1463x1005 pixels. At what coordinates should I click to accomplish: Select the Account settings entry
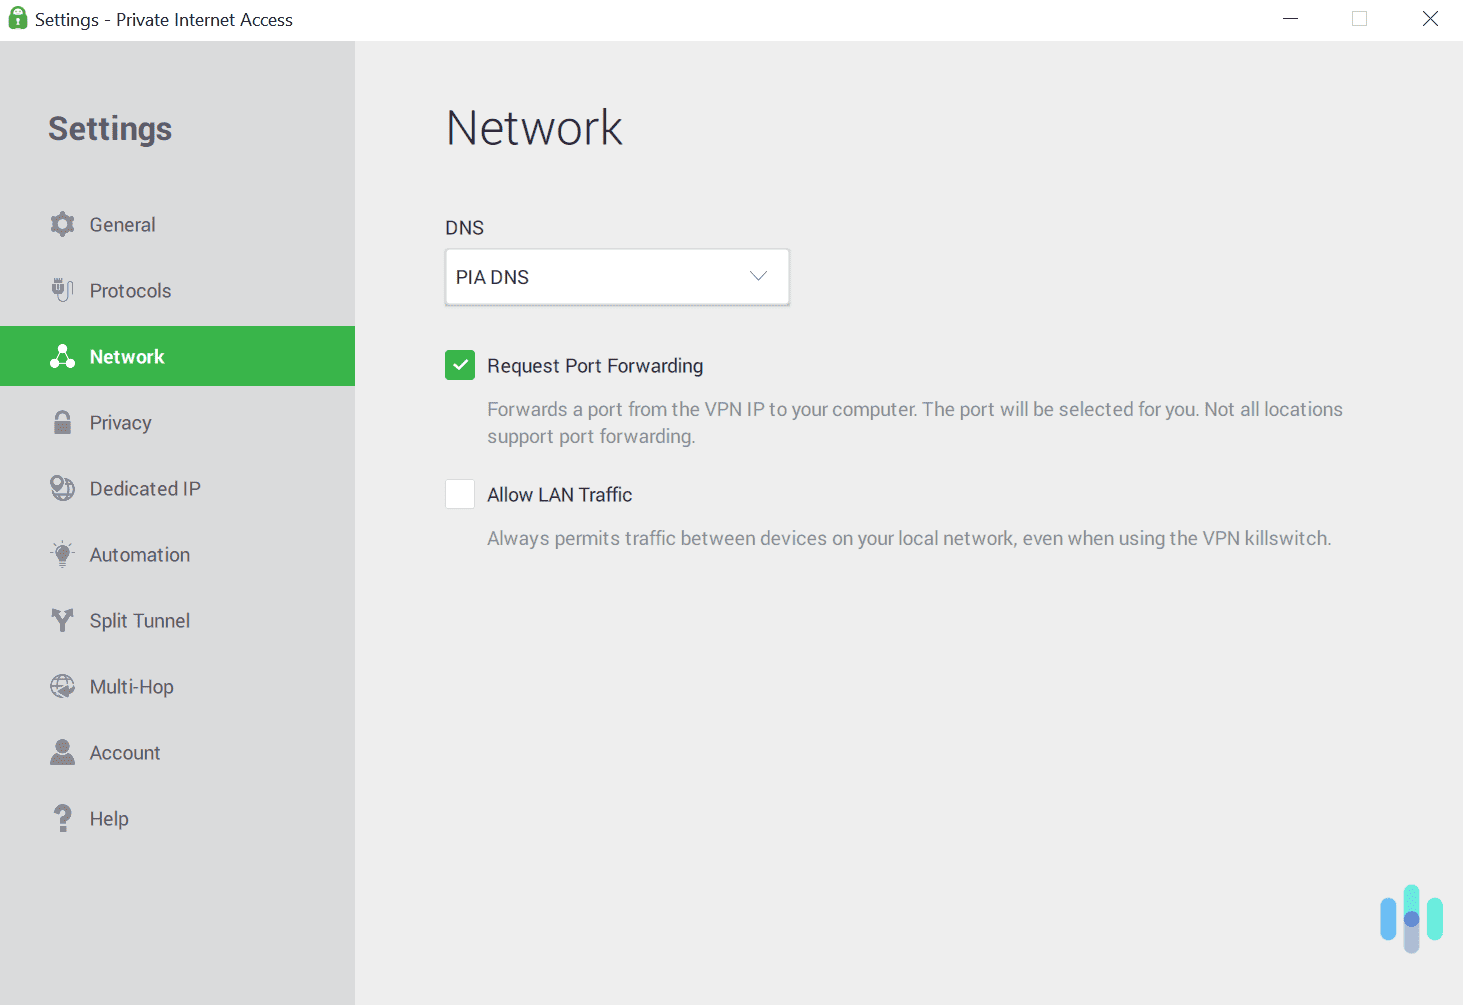124,752
